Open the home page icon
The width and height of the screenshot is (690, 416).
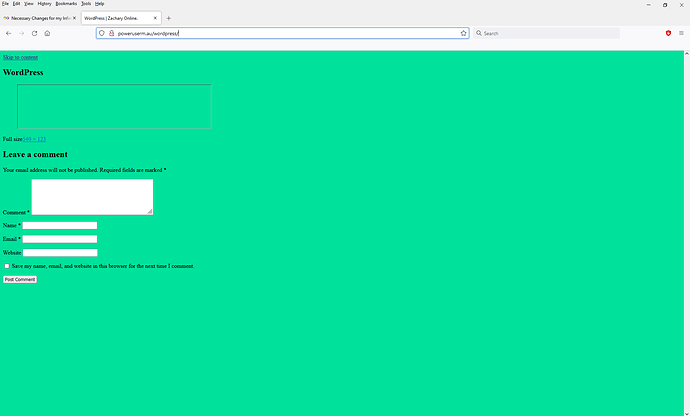(47, 33)
